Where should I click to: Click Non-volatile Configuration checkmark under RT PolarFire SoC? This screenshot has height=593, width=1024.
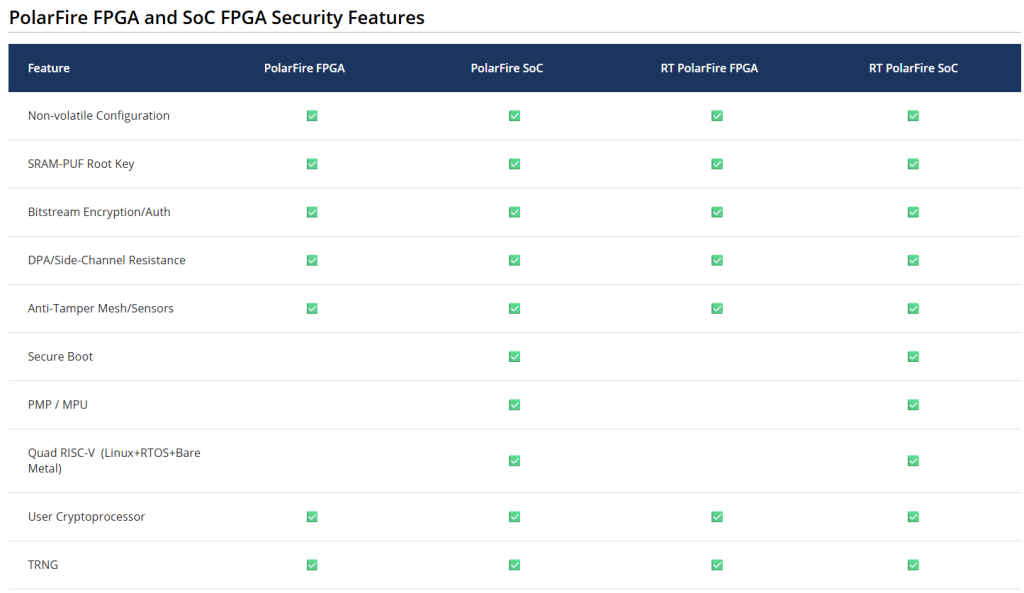913,116
